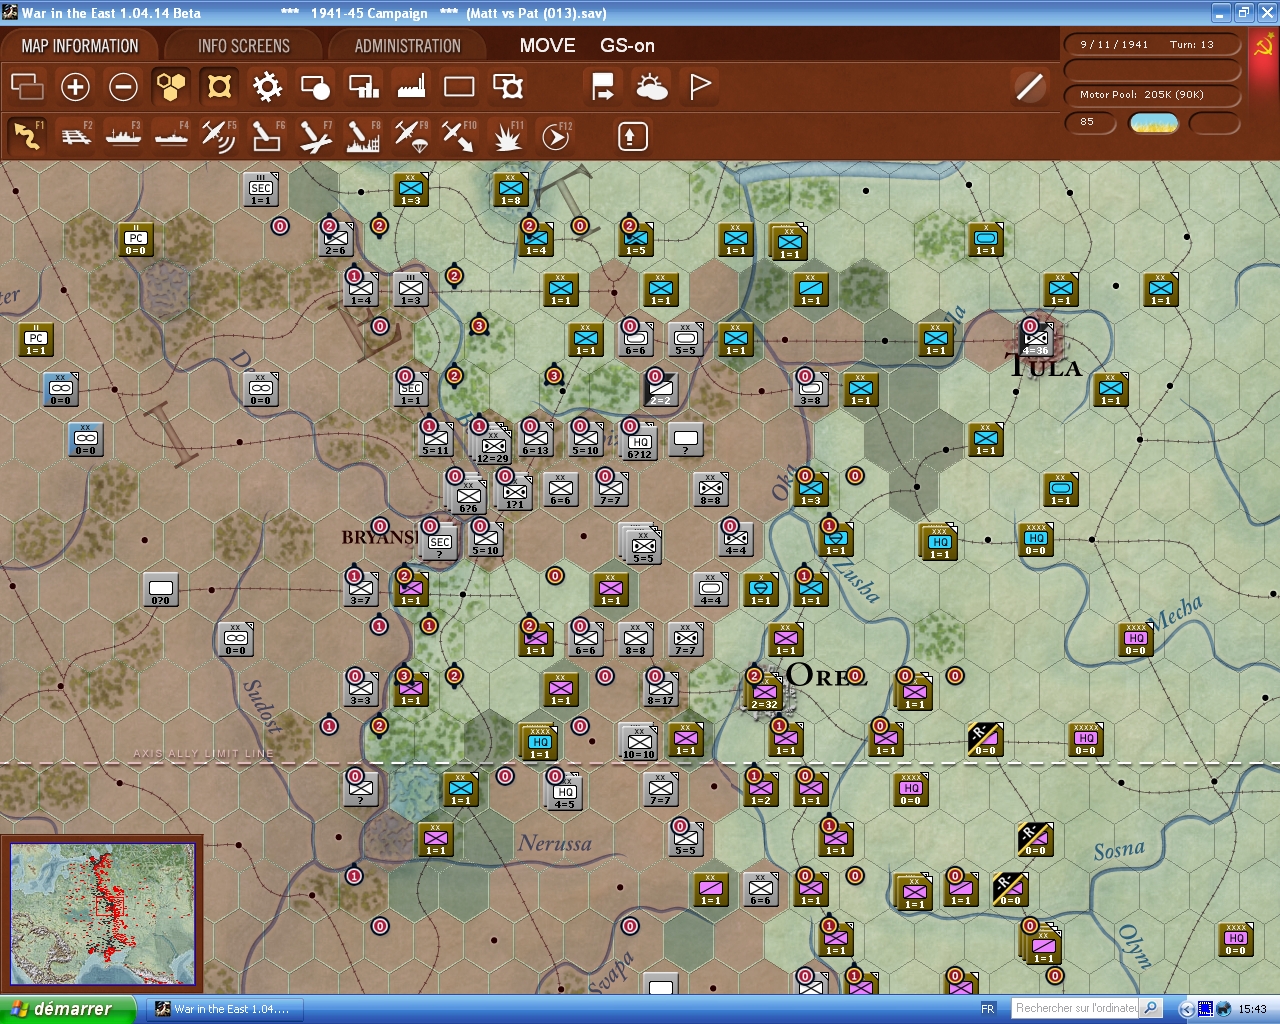This screenshot has height=1024, width=1280.
Task: Toggle the empty rectangle unit display icon
Action: 459,87
